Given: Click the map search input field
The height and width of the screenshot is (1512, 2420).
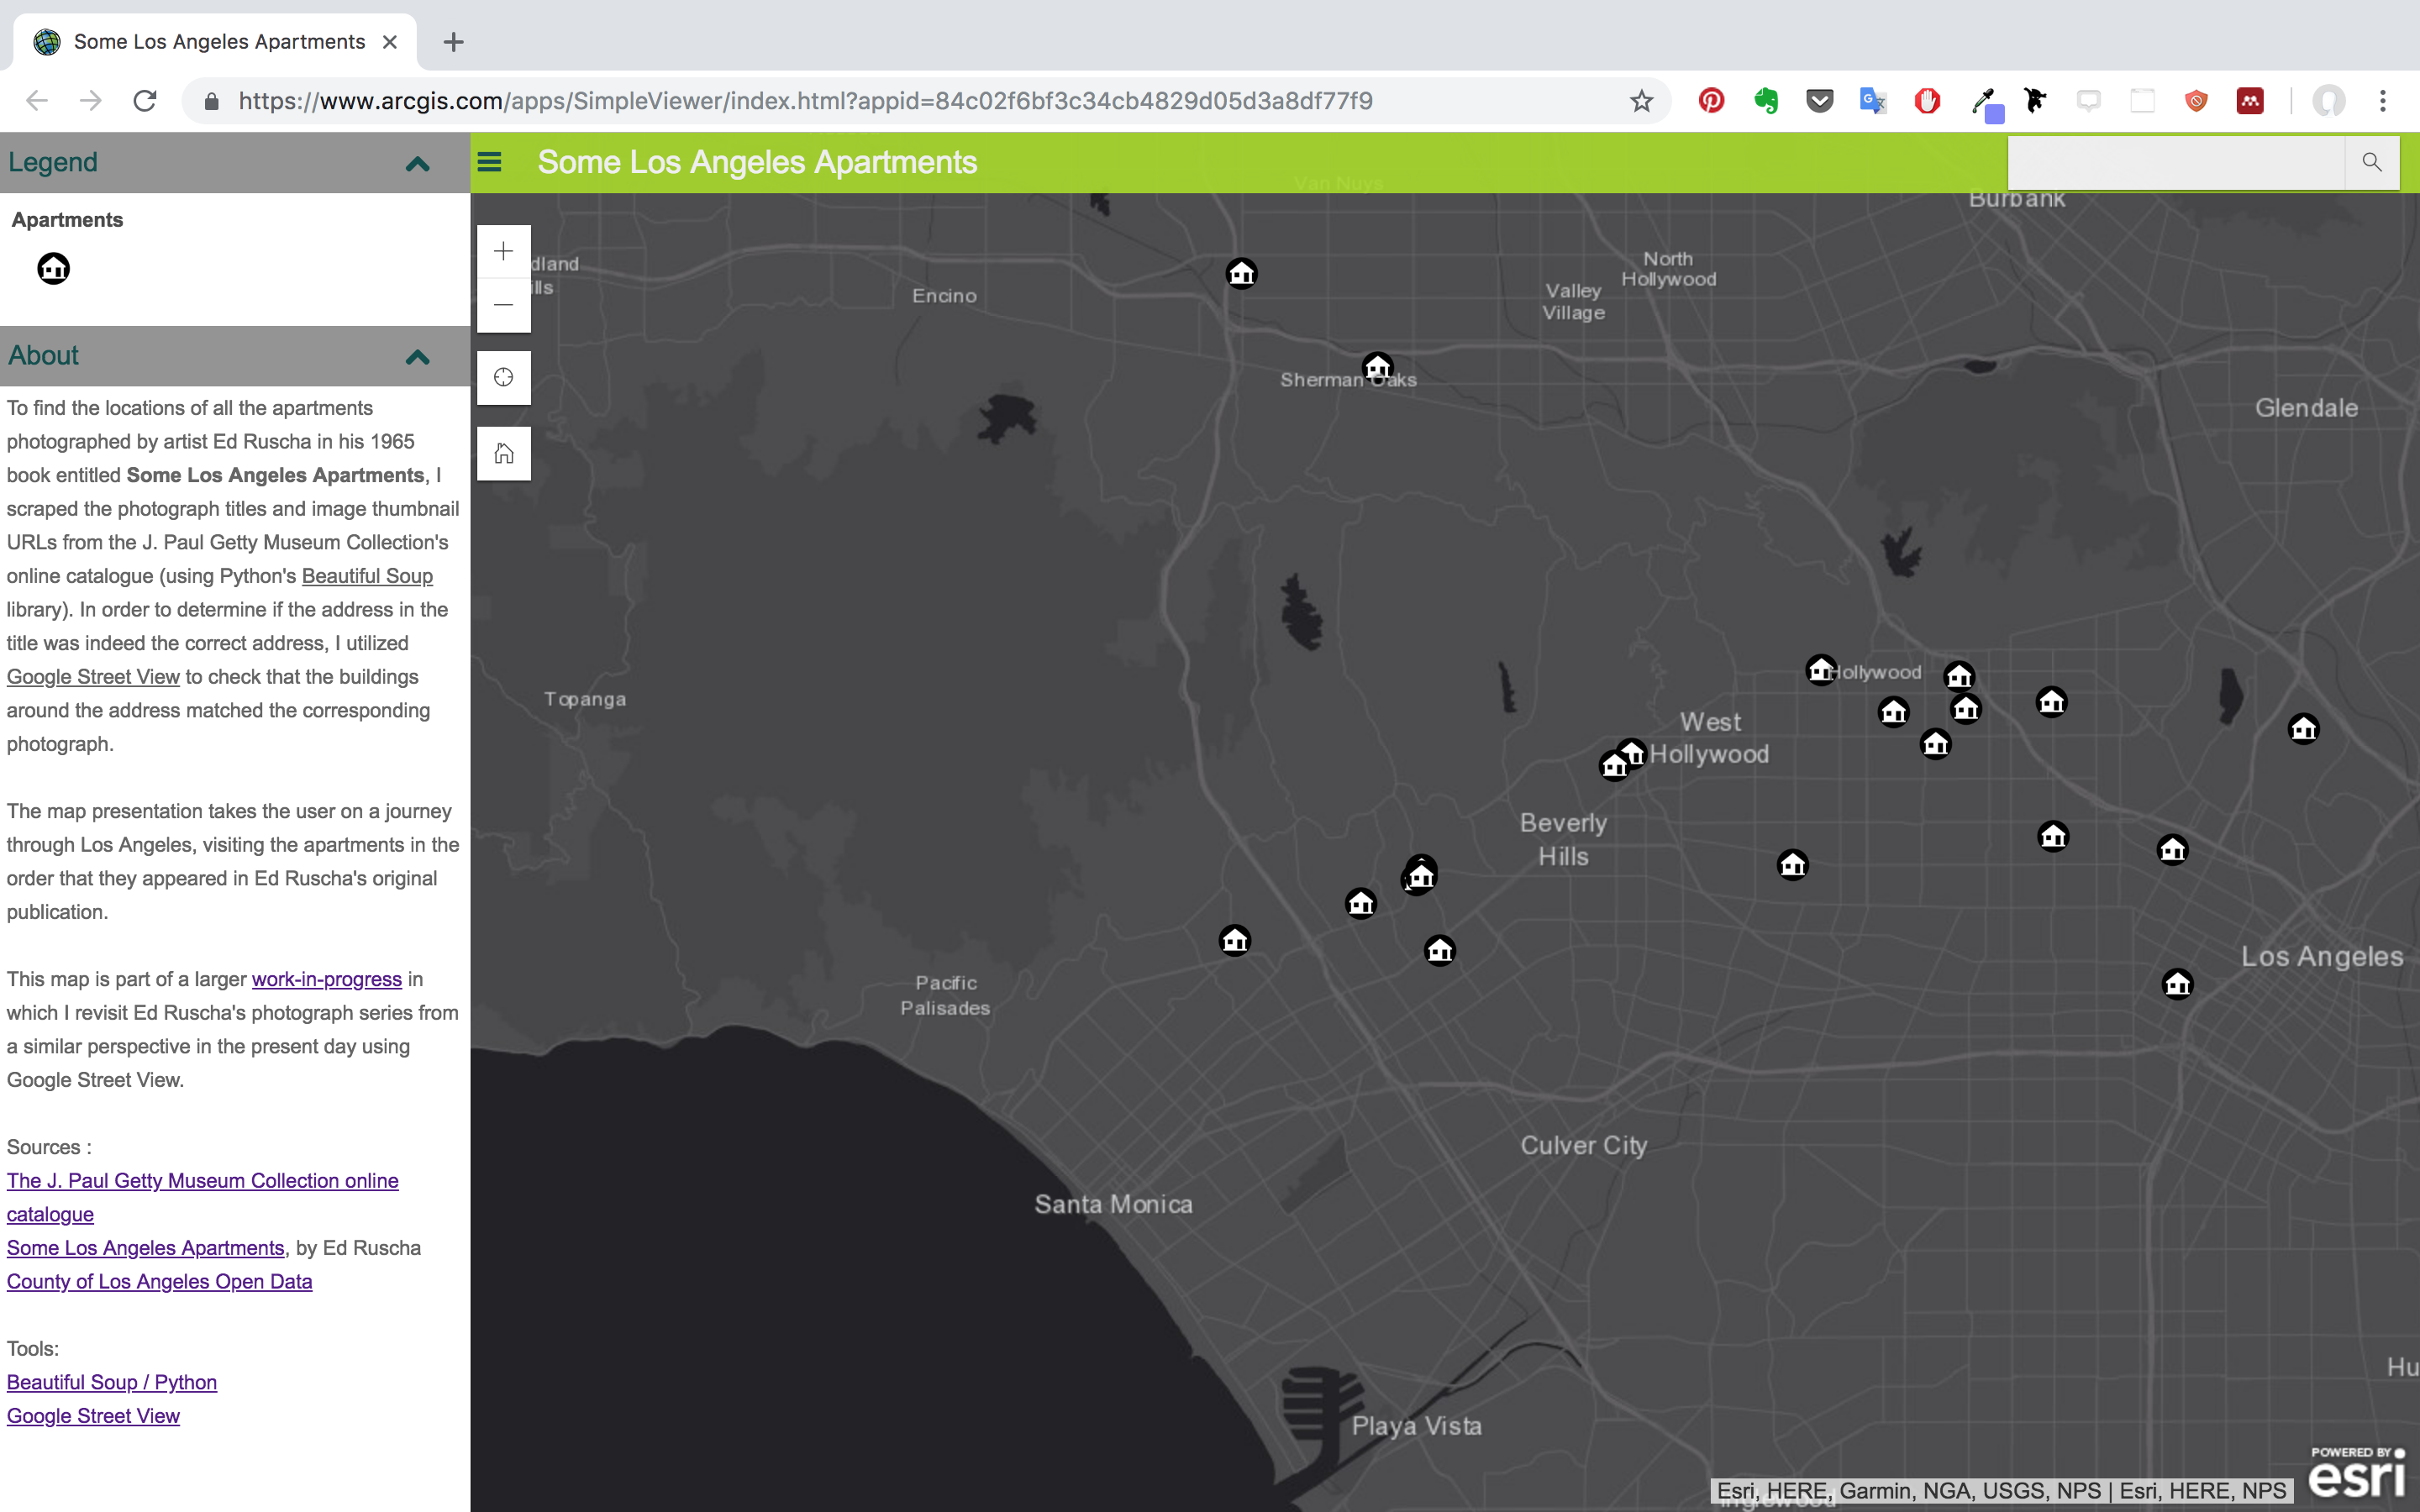Looking at the screenshot, I should (x=2175, y=162).
